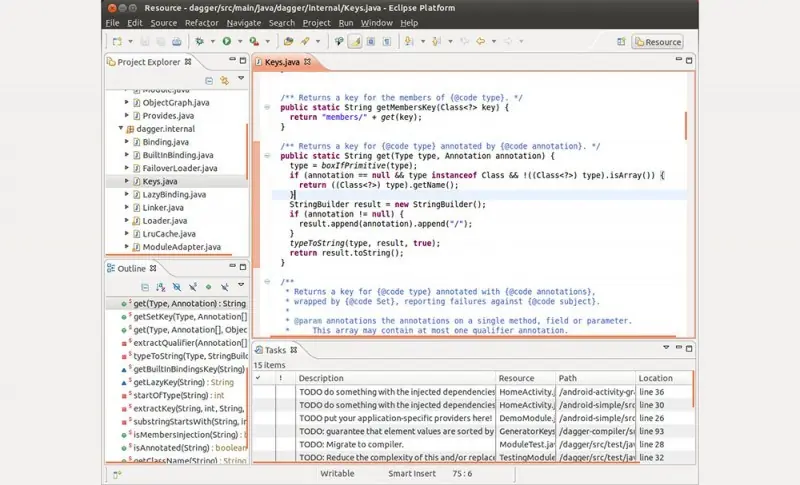Sort Tasks by Path column header
The width and height of the screenshot is (800, 485).
click(x=595, y=378)
